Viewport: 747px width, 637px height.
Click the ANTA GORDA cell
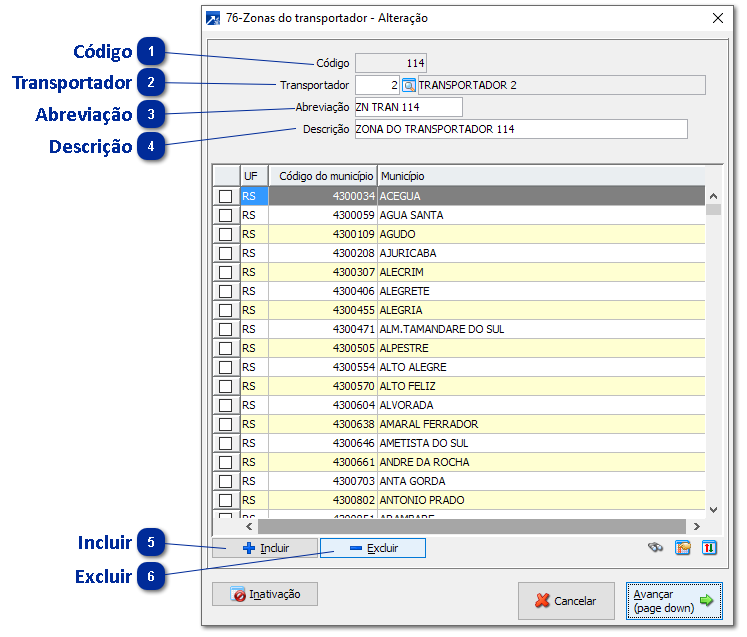point(541,481)
